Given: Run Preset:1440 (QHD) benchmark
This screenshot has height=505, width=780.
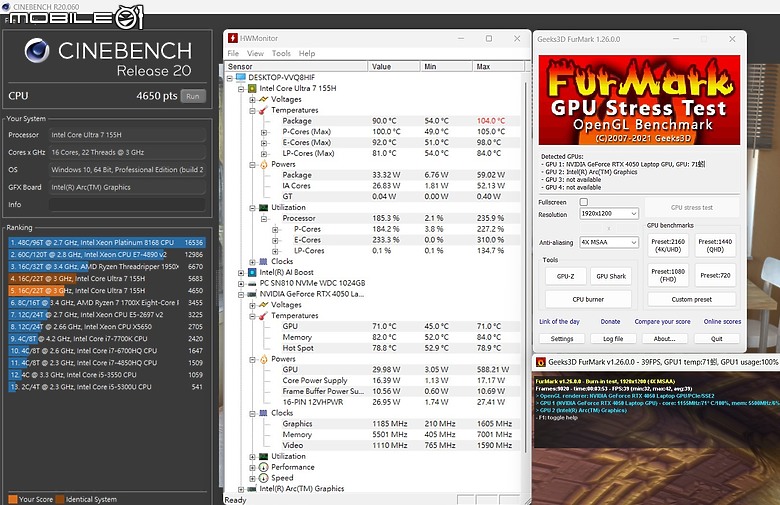Looking at the screenshot, I should 715,245.
